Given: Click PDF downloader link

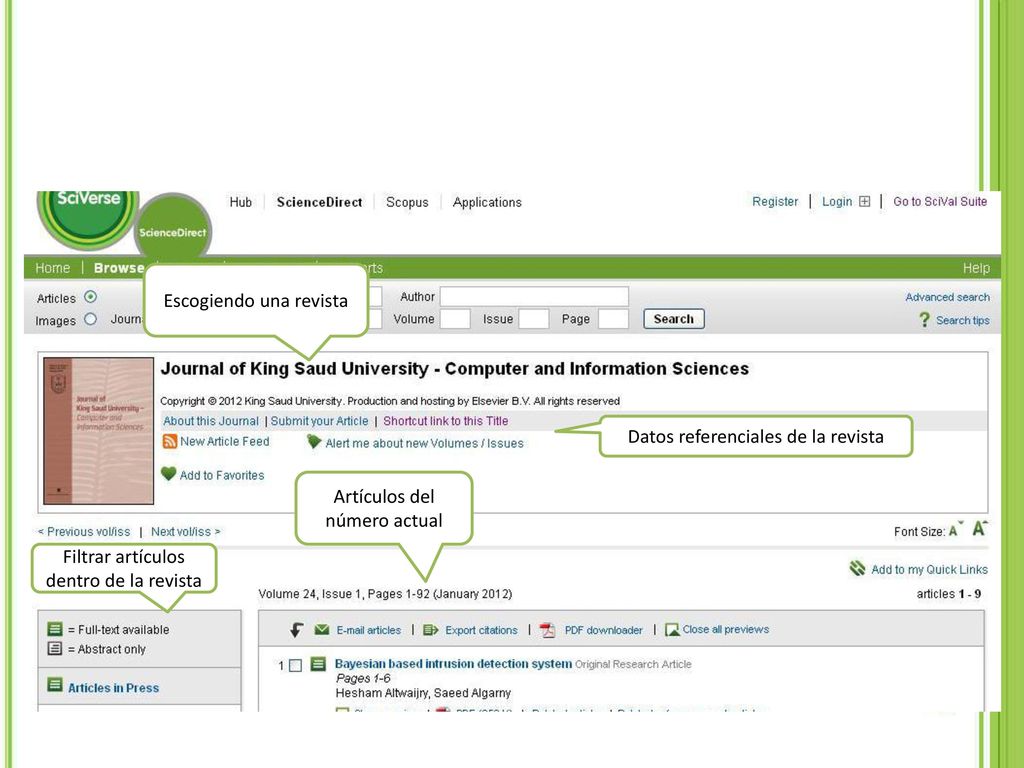Looking at the screenshot, I should [x=603, y=630].
